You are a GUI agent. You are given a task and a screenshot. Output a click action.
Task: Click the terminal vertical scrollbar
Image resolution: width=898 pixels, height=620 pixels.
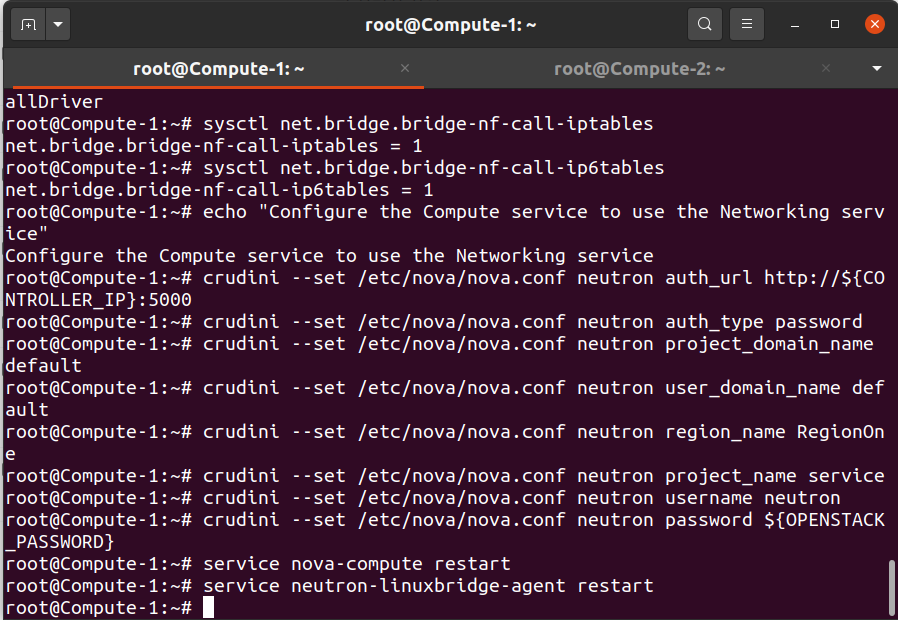tap(892, 588)
